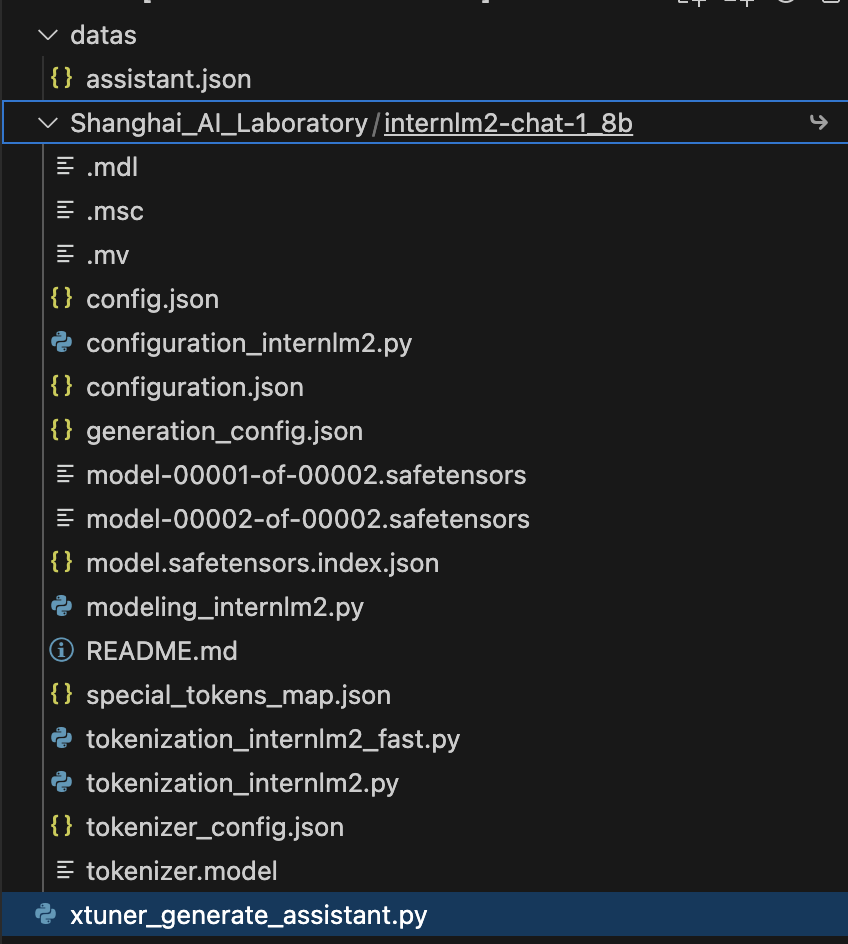This screenshot has height=944, width=848.
Task: Click the braces icon next to assistant.json
Action: (61, 79)
